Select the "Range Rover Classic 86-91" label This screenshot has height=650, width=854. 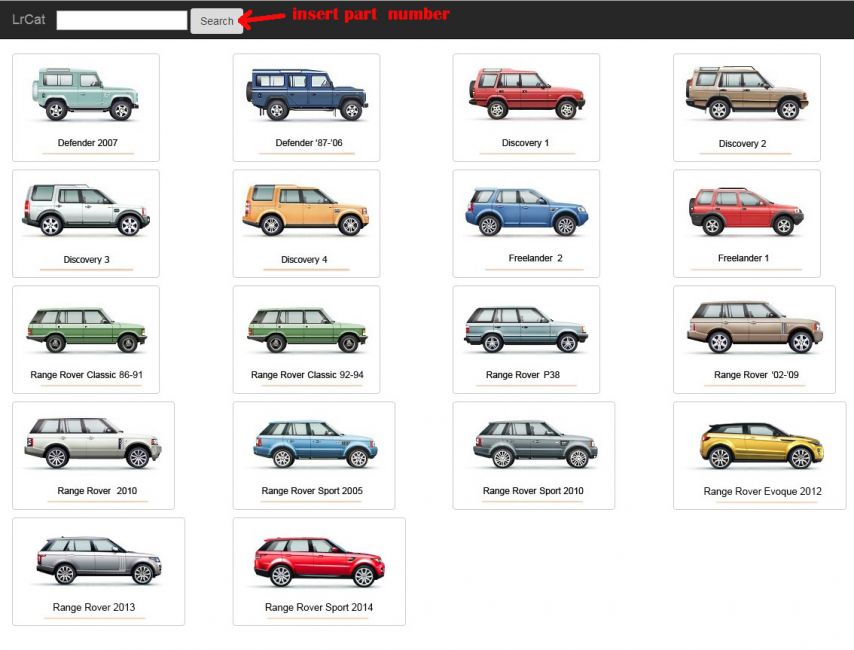[87, 375]
